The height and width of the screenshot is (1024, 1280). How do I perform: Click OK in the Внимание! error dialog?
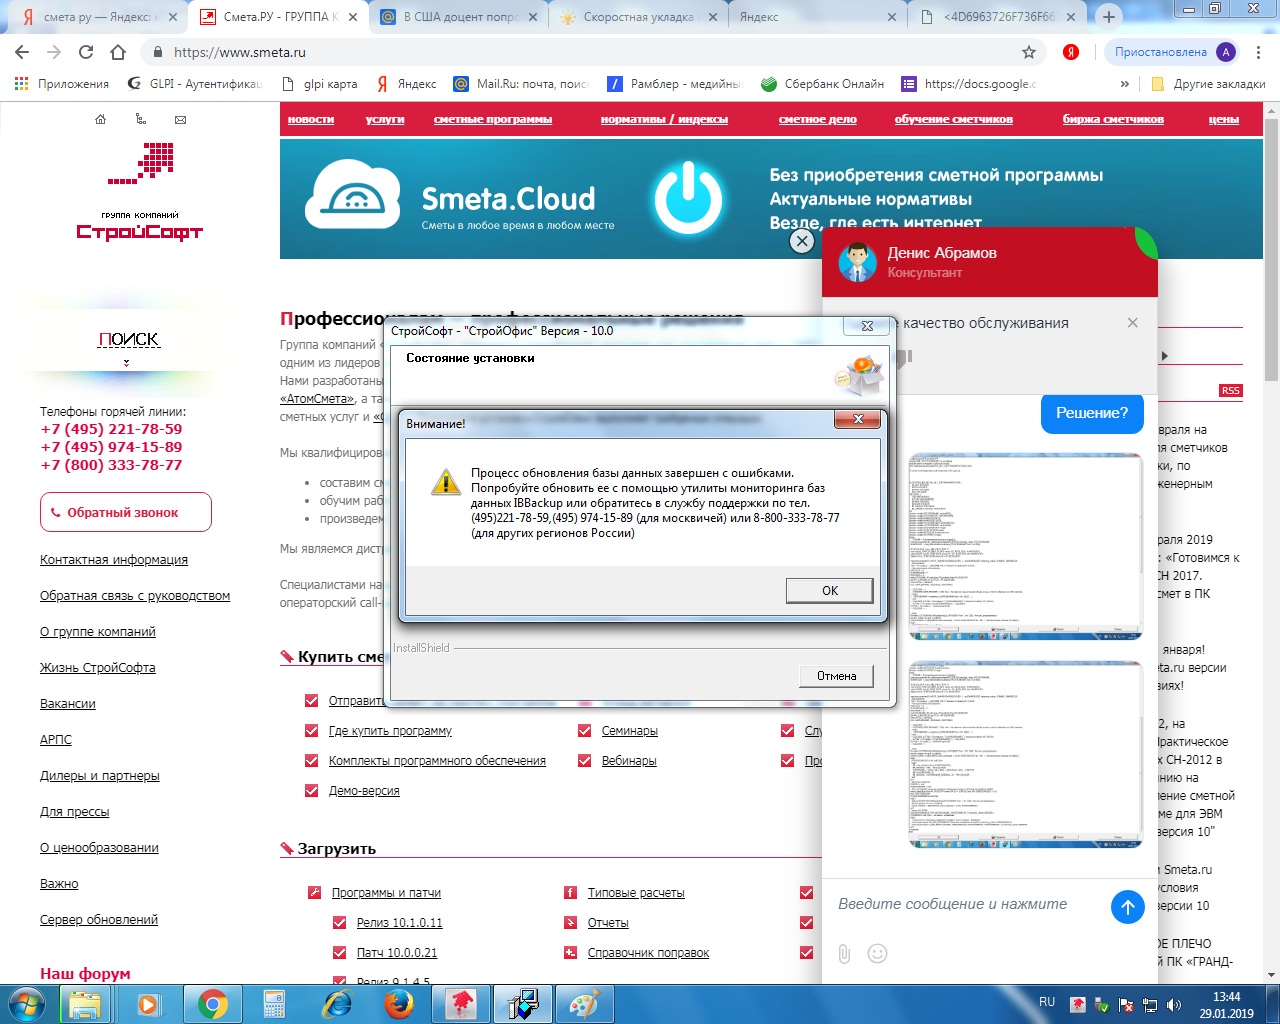pos(829,590)
